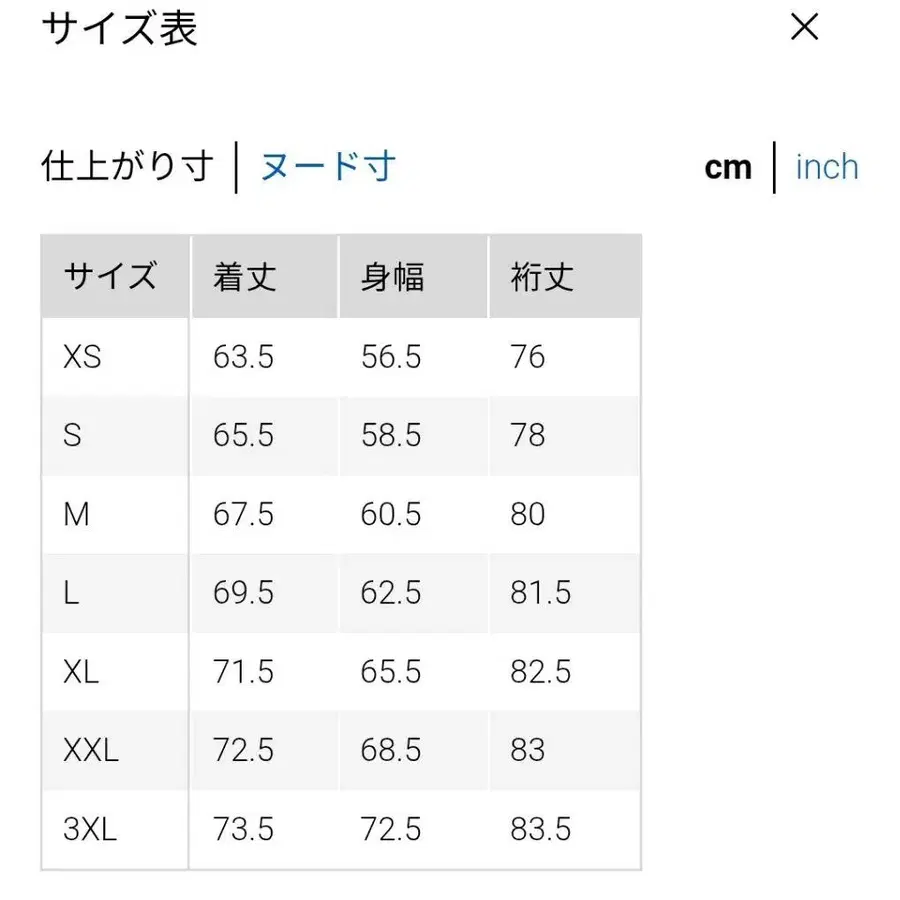Close the サイズ表 size chart
The image size is (900, 900).
coord(804,28)
